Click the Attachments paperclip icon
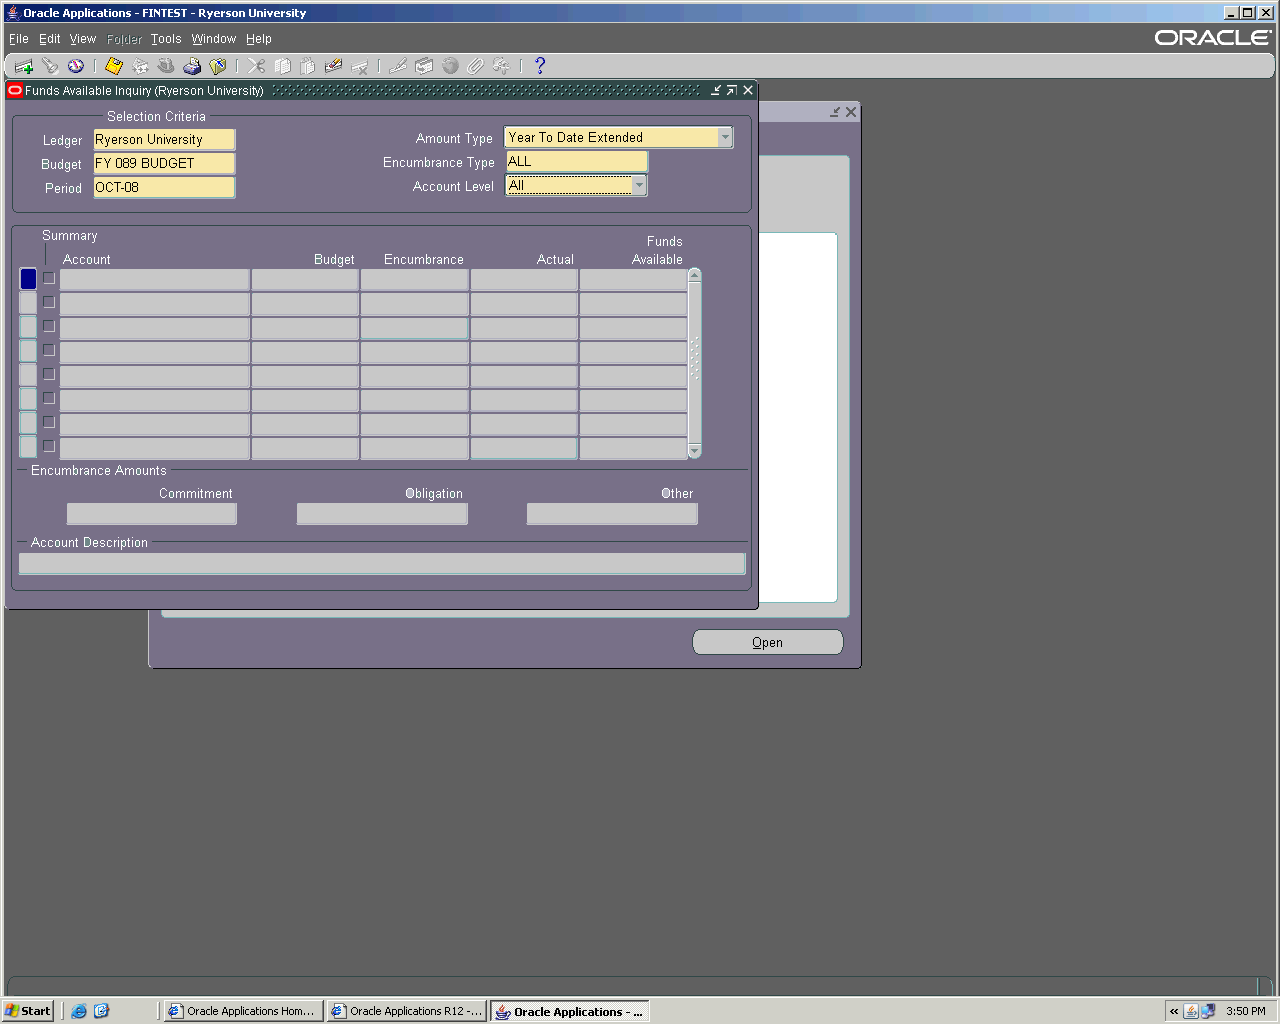Viewport: 1280px width, 1024px height. pos(476,66)
